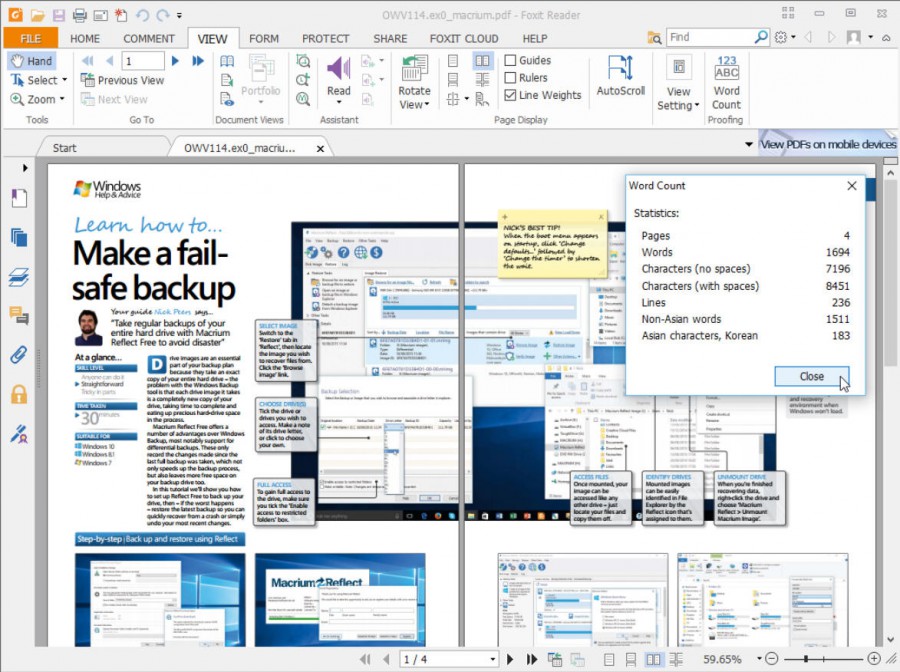Select Facing page display icon in ribbon
900x672 pixels.
483,61
